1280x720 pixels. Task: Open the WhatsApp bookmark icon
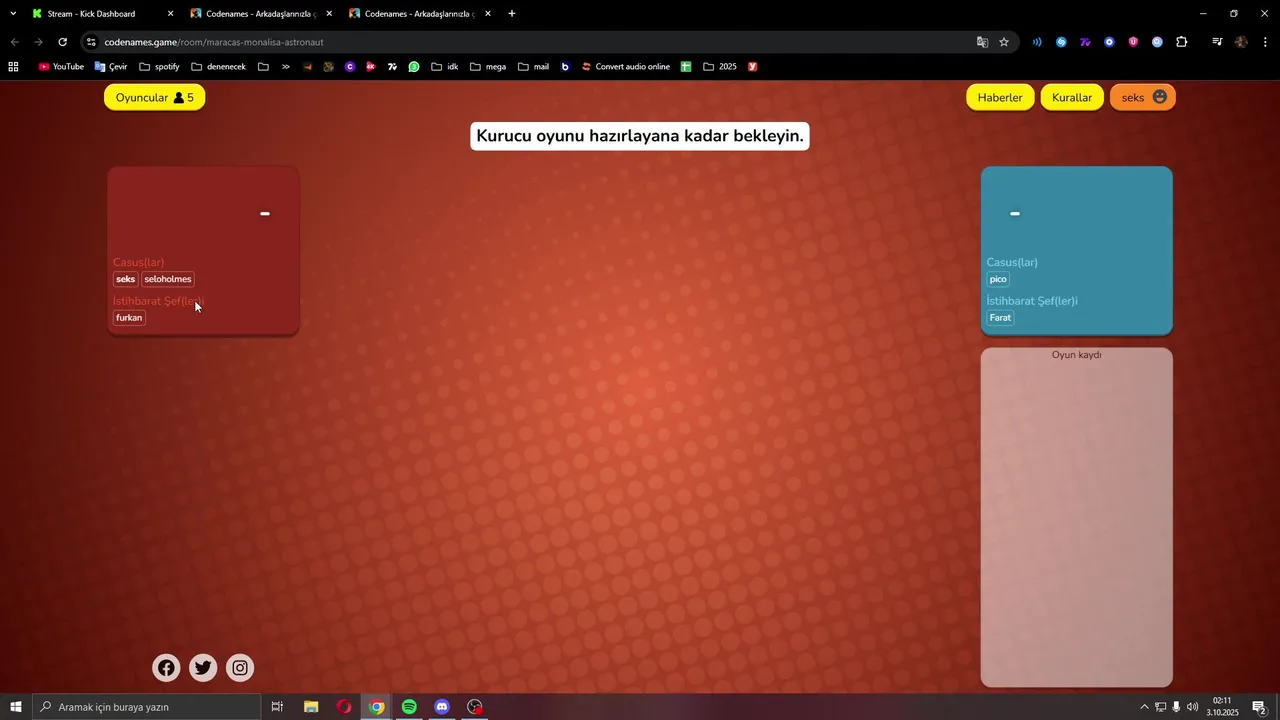pos(414,67)
